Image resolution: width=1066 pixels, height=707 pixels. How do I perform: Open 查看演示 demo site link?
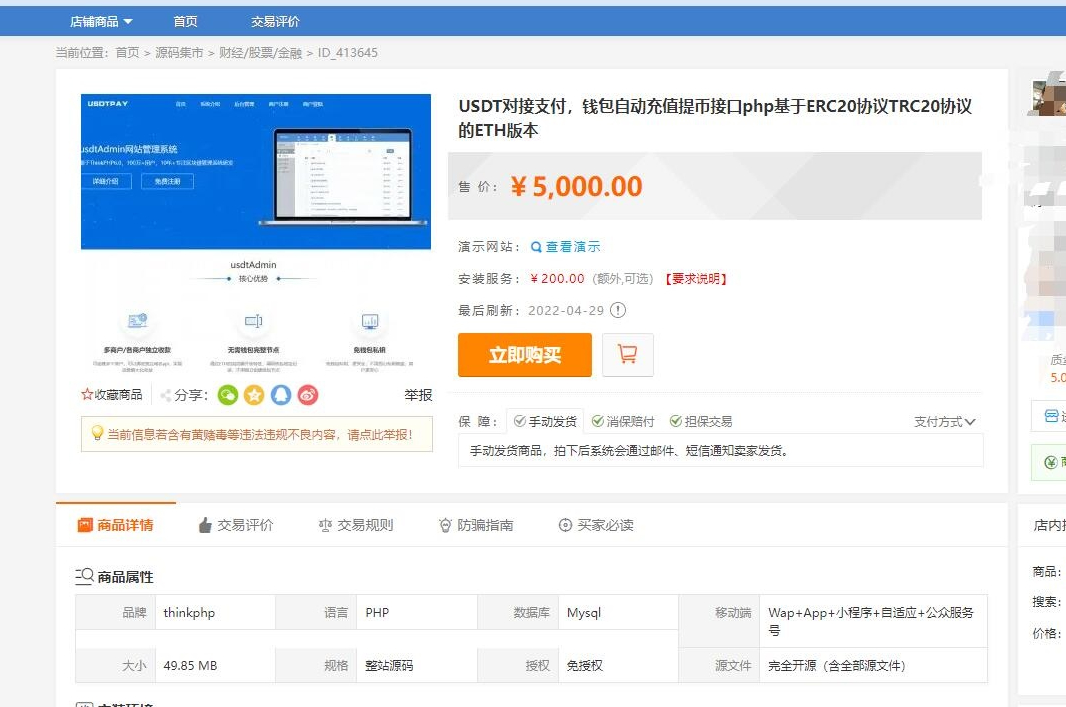[572, 247]
